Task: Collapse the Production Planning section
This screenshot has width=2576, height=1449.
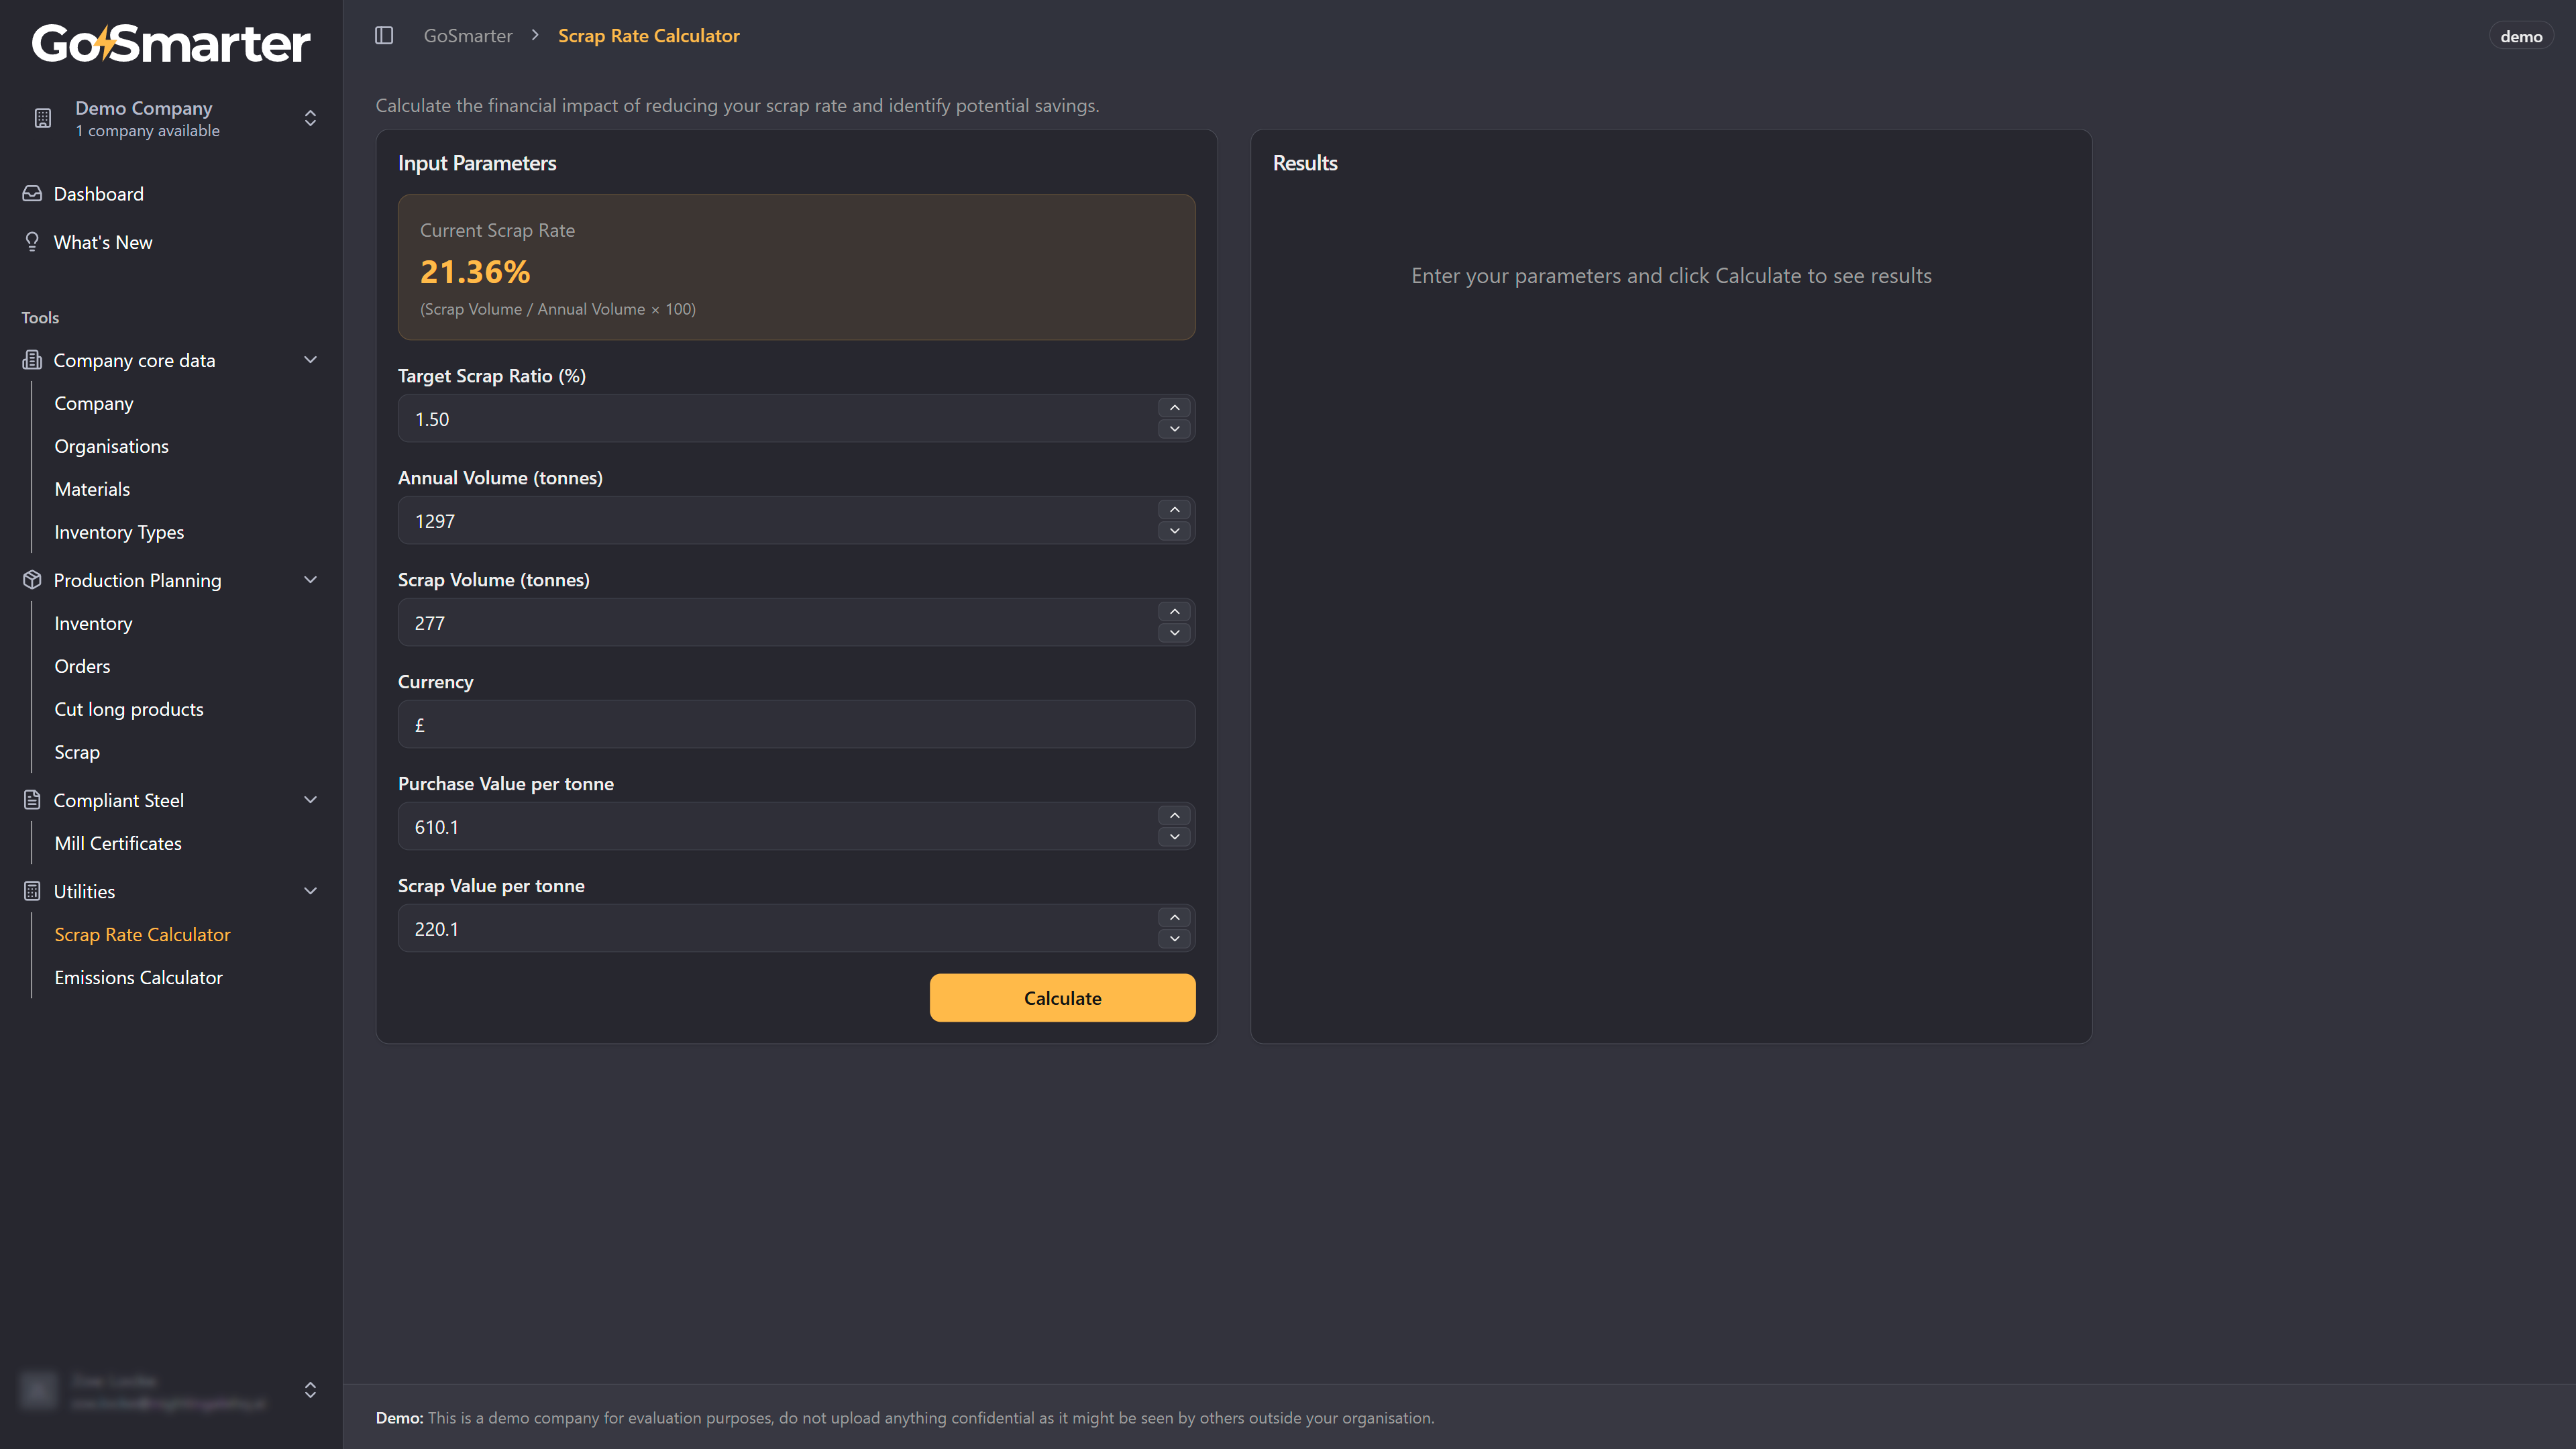Action: click(x=310, y=580)
